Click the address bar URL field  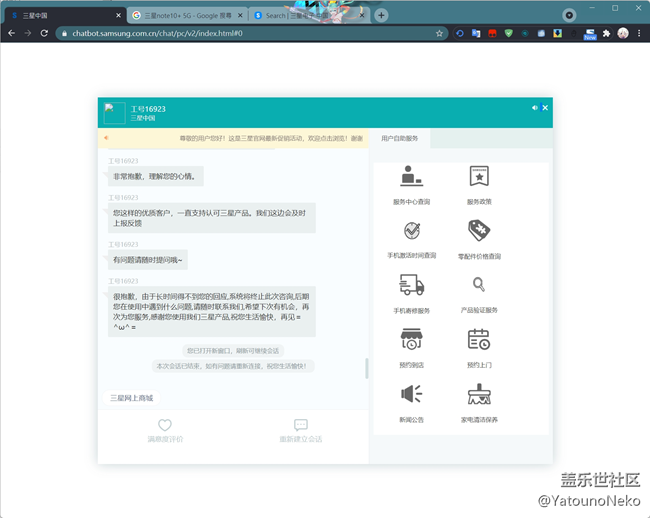(252, 33)
